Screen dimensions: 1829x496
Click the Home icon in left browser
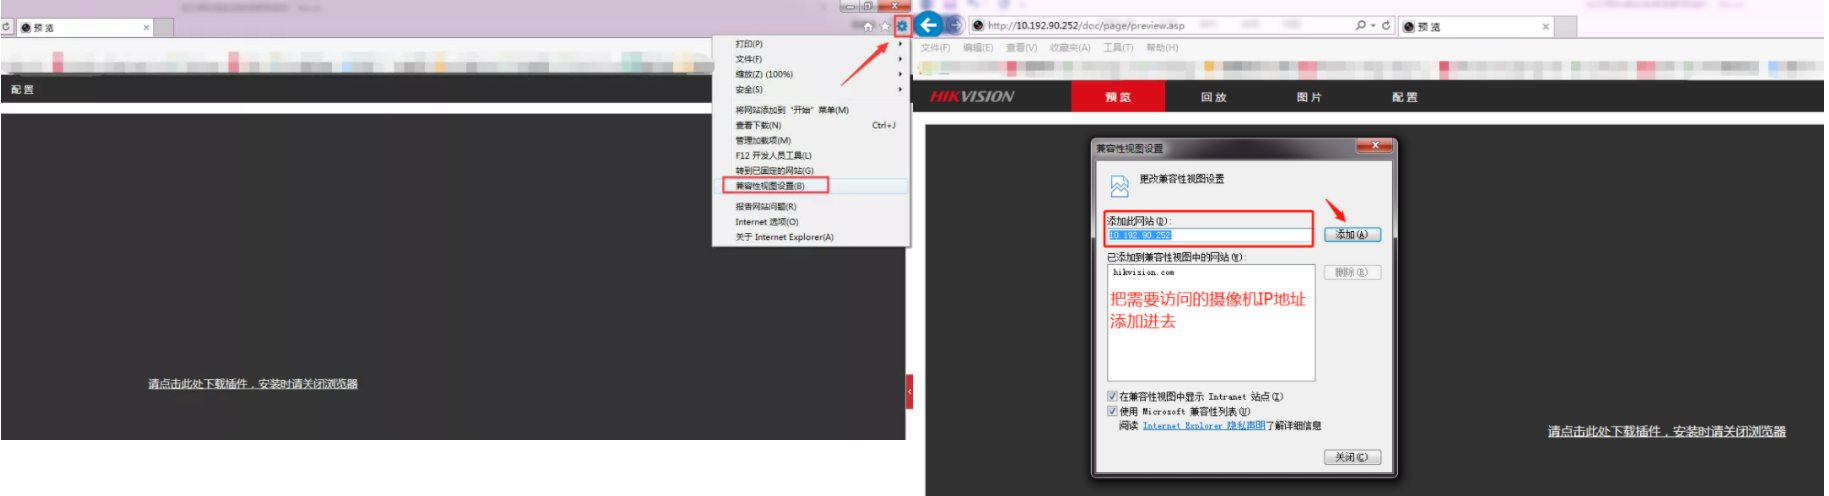[868, 27]
